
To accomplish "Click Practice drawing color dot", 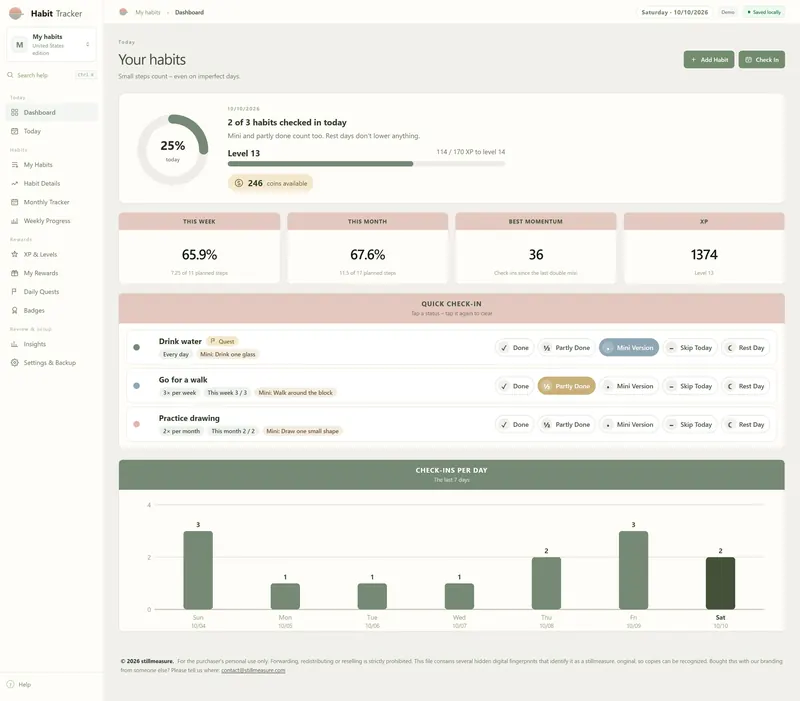I will tap(136, 424).
